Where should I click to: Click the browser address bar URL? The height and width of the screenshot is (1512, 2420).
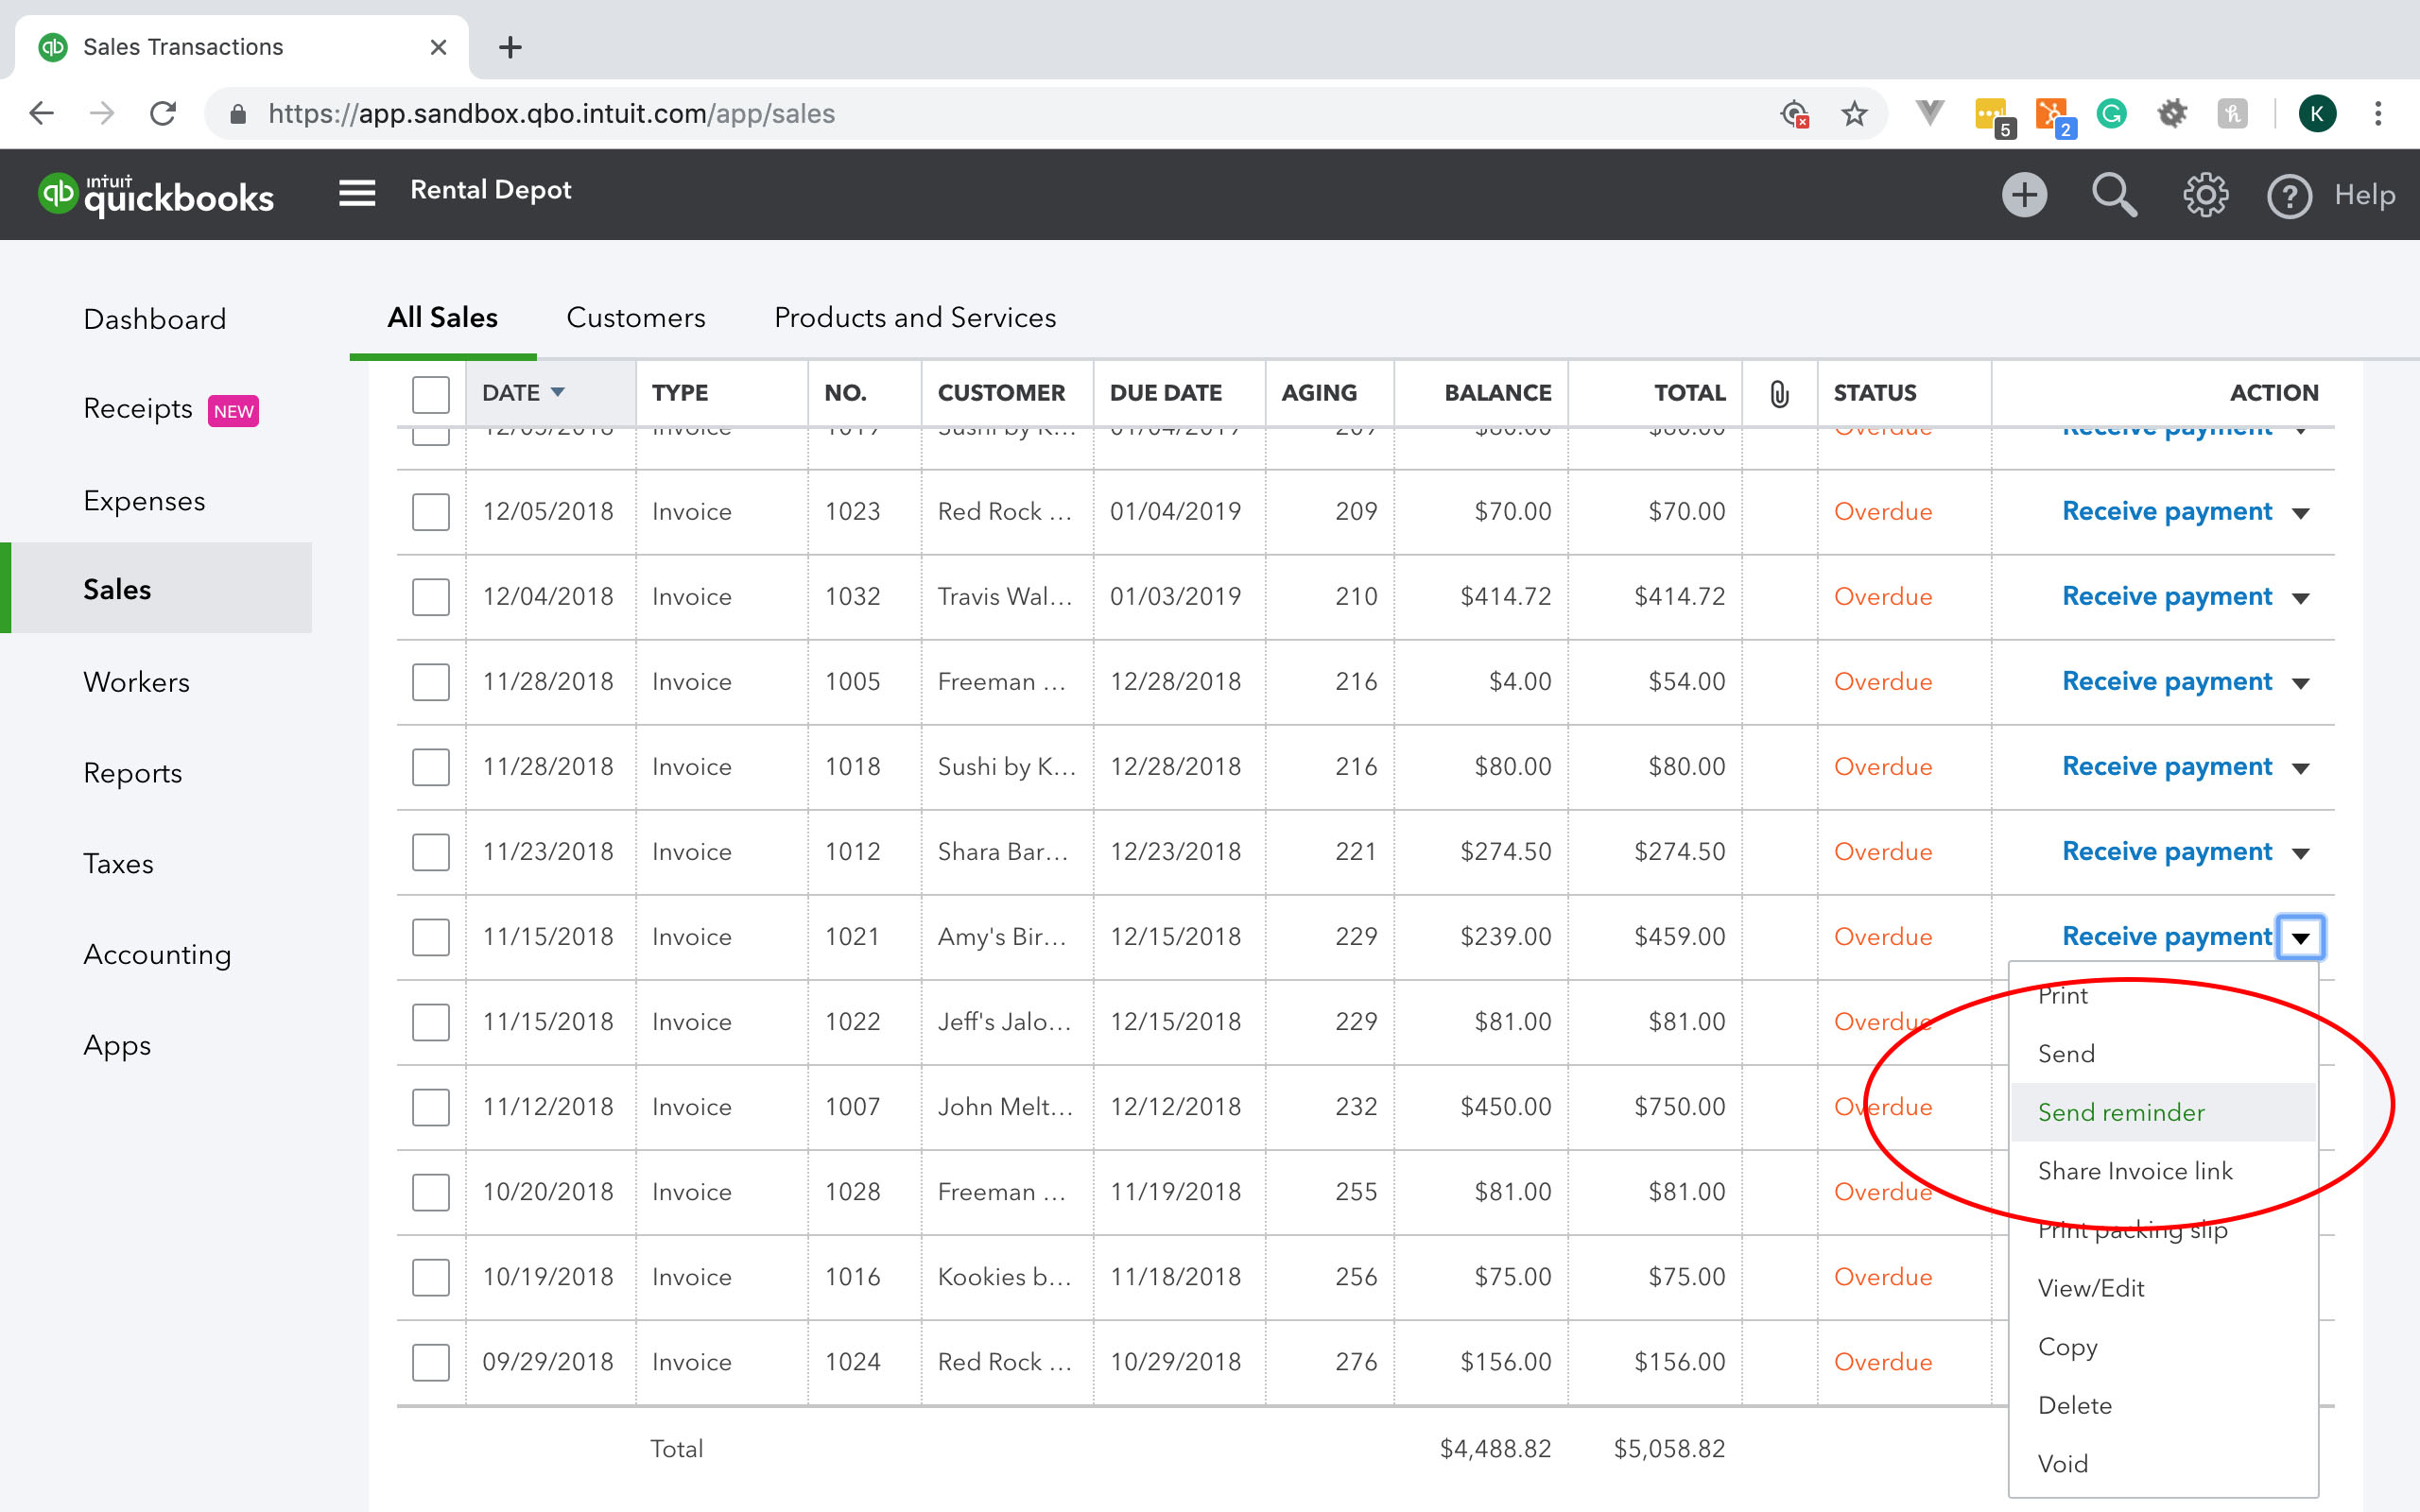click(550, 114)
